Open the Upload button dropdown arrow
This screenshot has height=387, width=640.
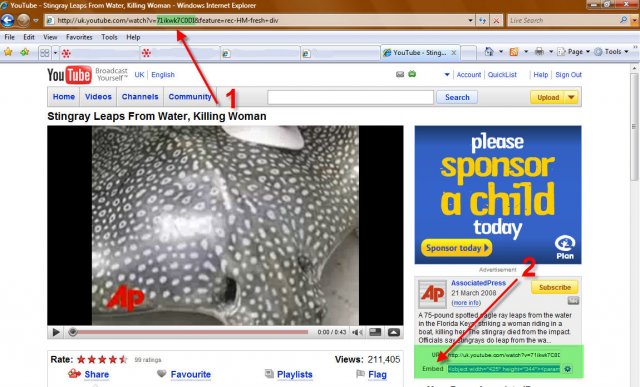pos(571,97)
